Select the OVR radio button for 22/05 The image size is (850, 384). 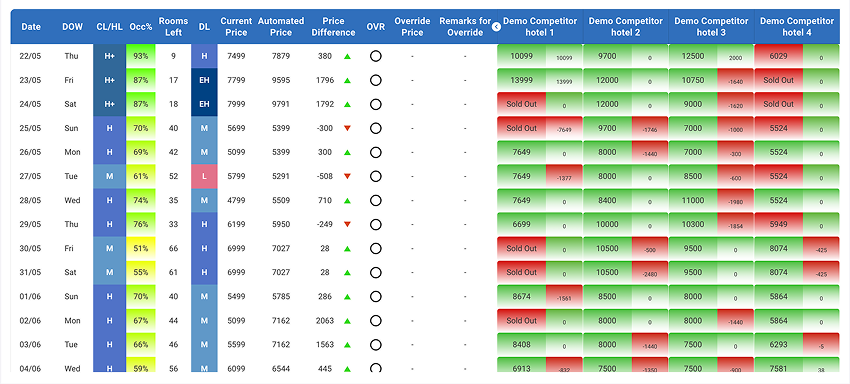375,56
